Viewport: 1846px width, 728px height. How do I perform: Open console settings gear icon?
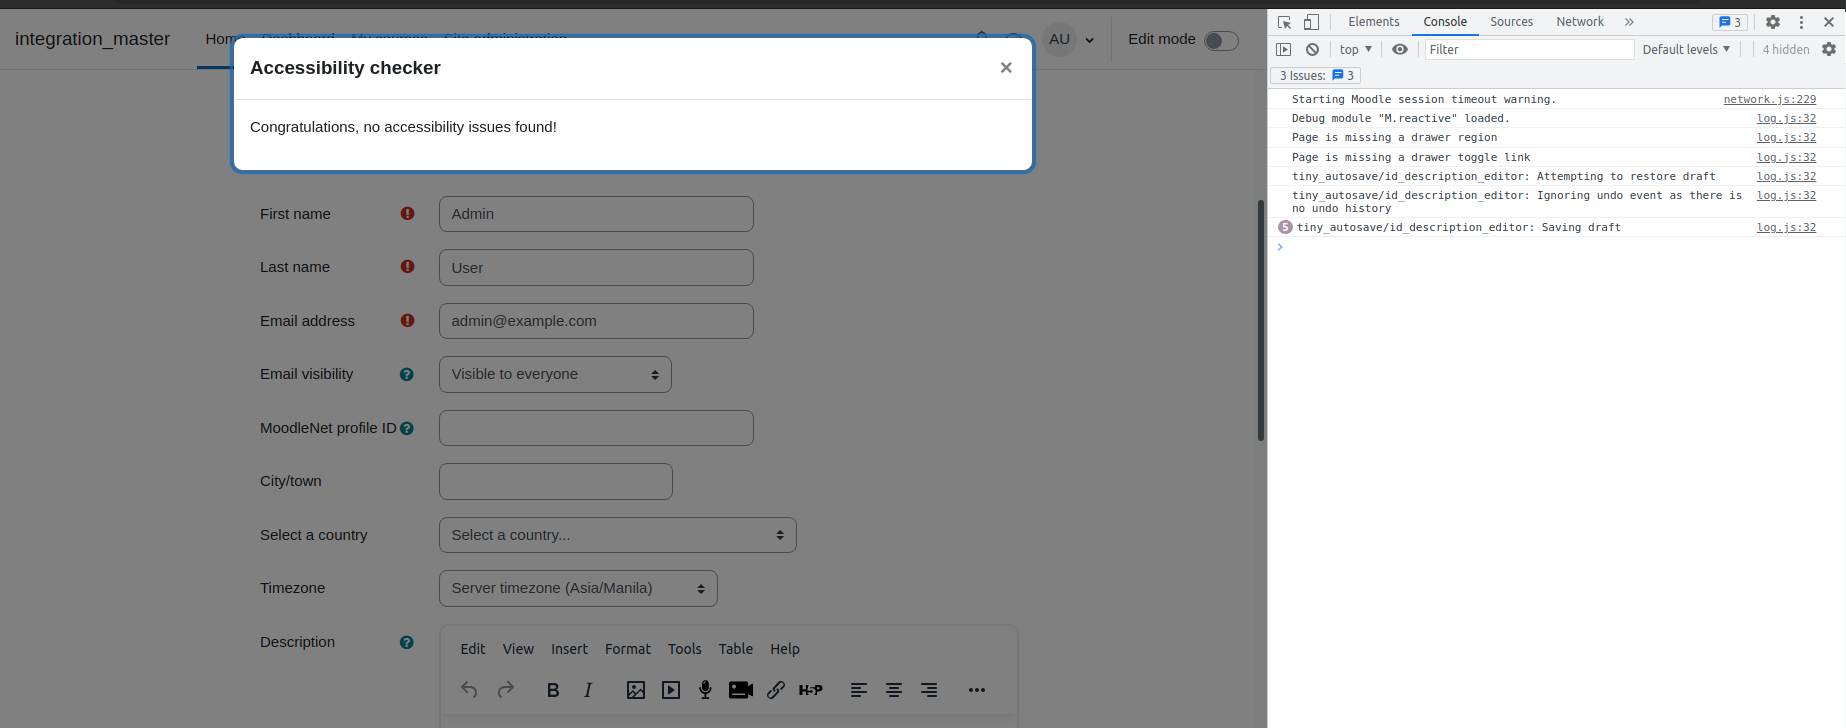click(x=1829, y=49)
